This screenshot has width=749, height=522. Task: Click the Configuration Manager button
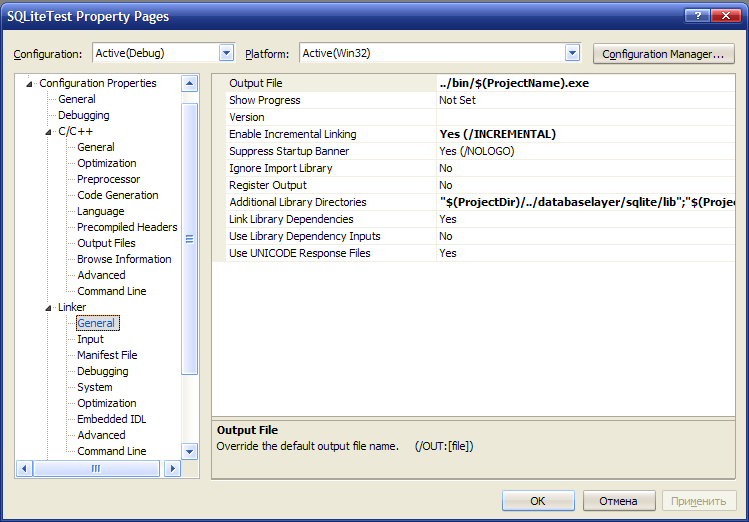(663, 54)
